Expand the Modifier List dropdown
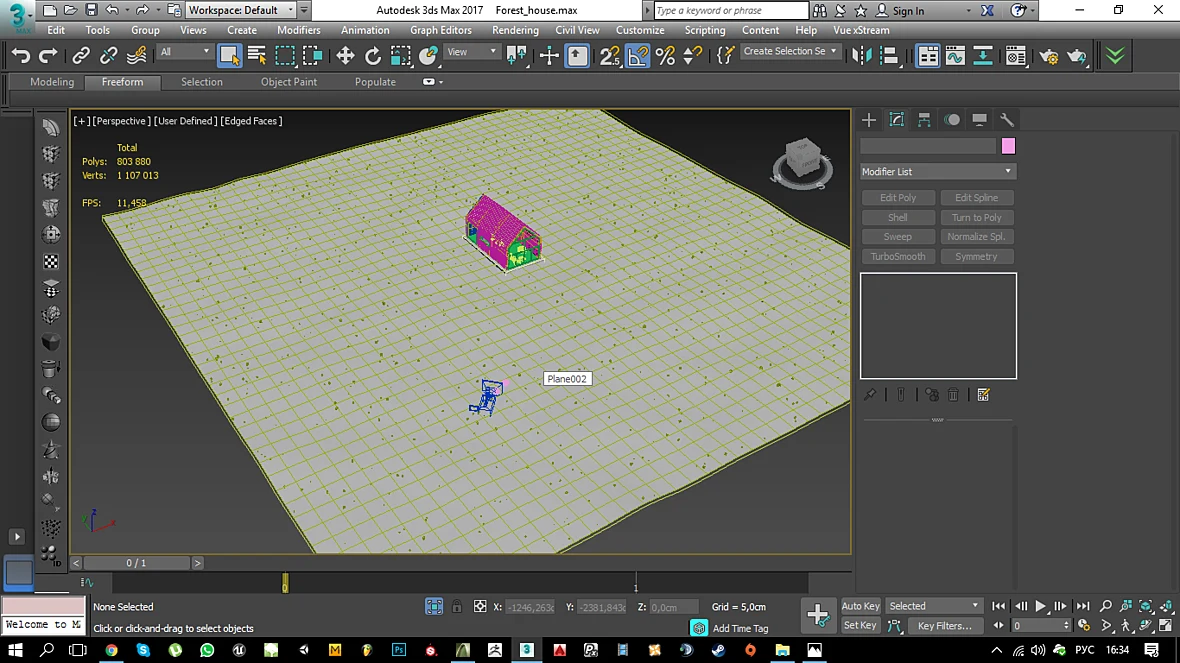 coord(938,172)
